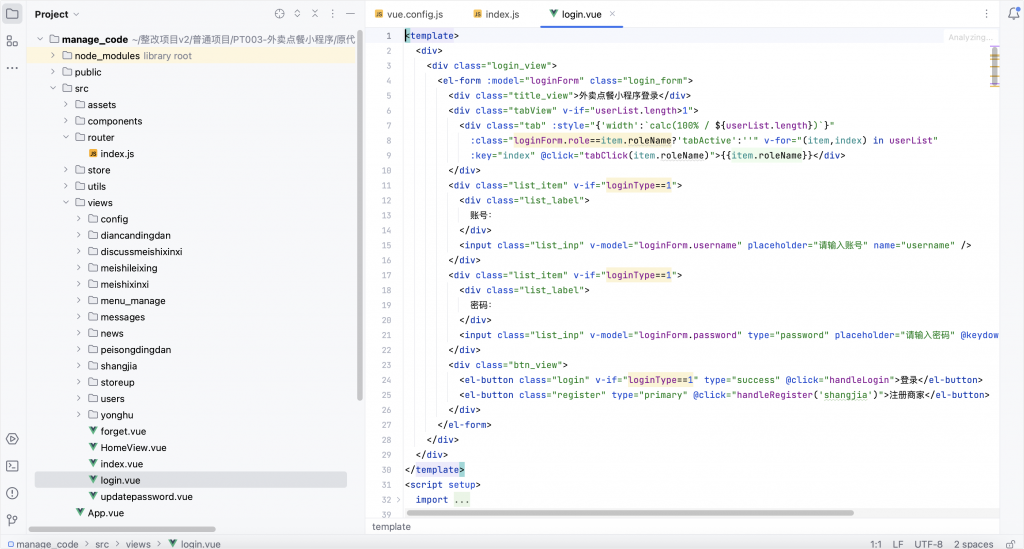Open the Problems tool window icon
Screen dimensions: 1024x549
(12, 493)
